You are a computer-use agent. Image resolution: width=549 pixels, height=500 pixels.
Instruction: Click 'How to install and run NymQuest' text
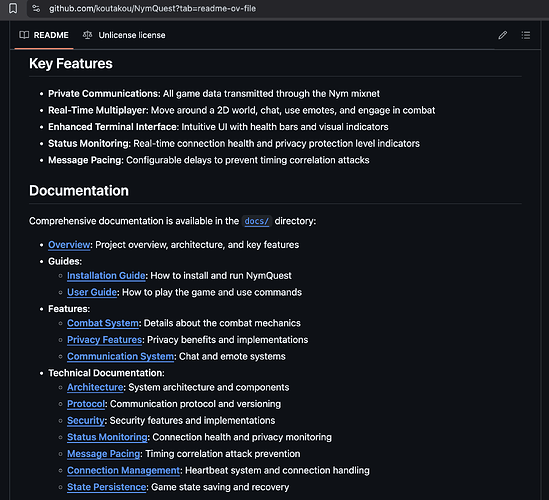click(221, 276)
